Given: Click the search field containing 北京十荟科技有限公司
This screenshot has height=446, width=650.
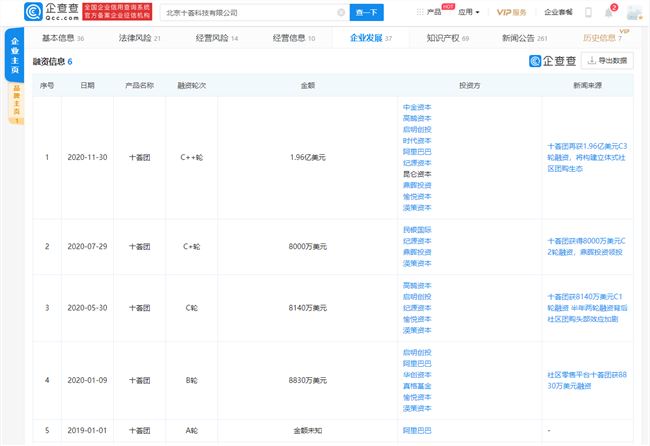Looking at the screenshot, I should (255, 12).
